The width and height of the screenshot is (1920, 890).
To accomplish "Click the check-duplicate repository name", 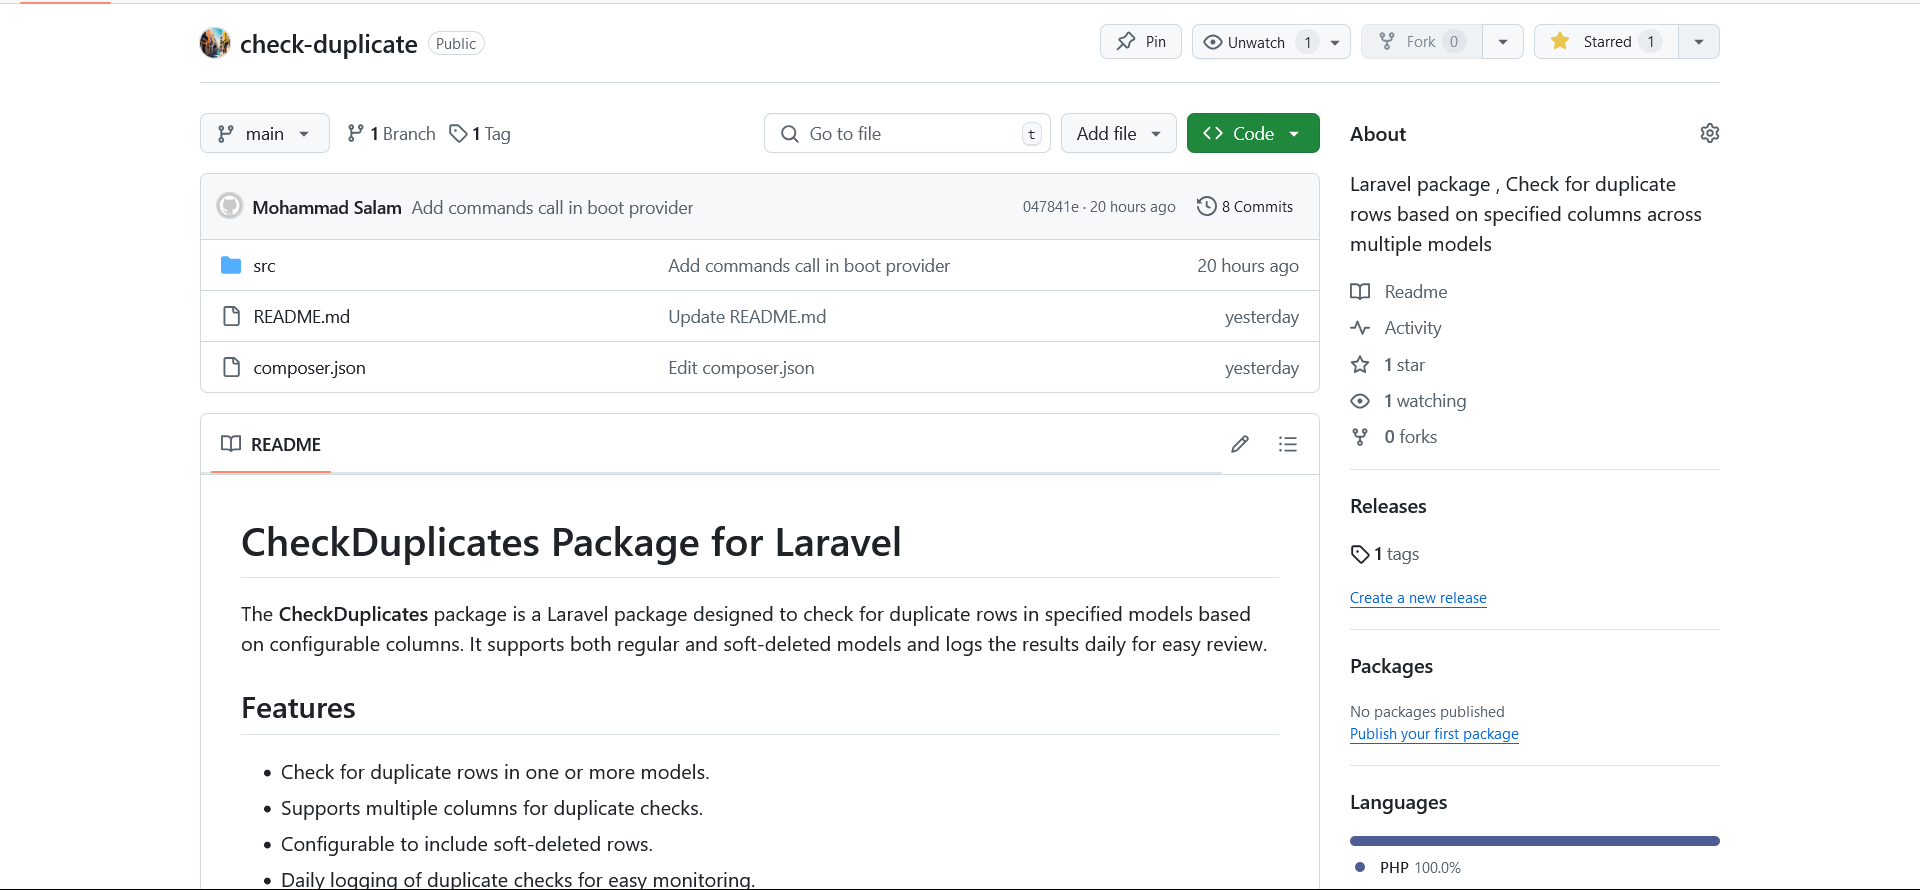I will tap(328, 44).
